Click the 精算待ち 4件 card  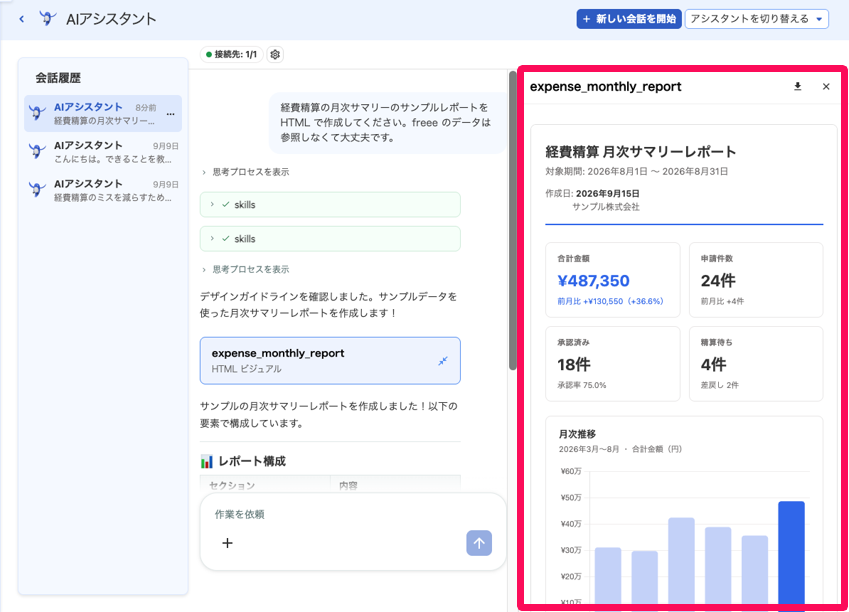tap(756, 364)
